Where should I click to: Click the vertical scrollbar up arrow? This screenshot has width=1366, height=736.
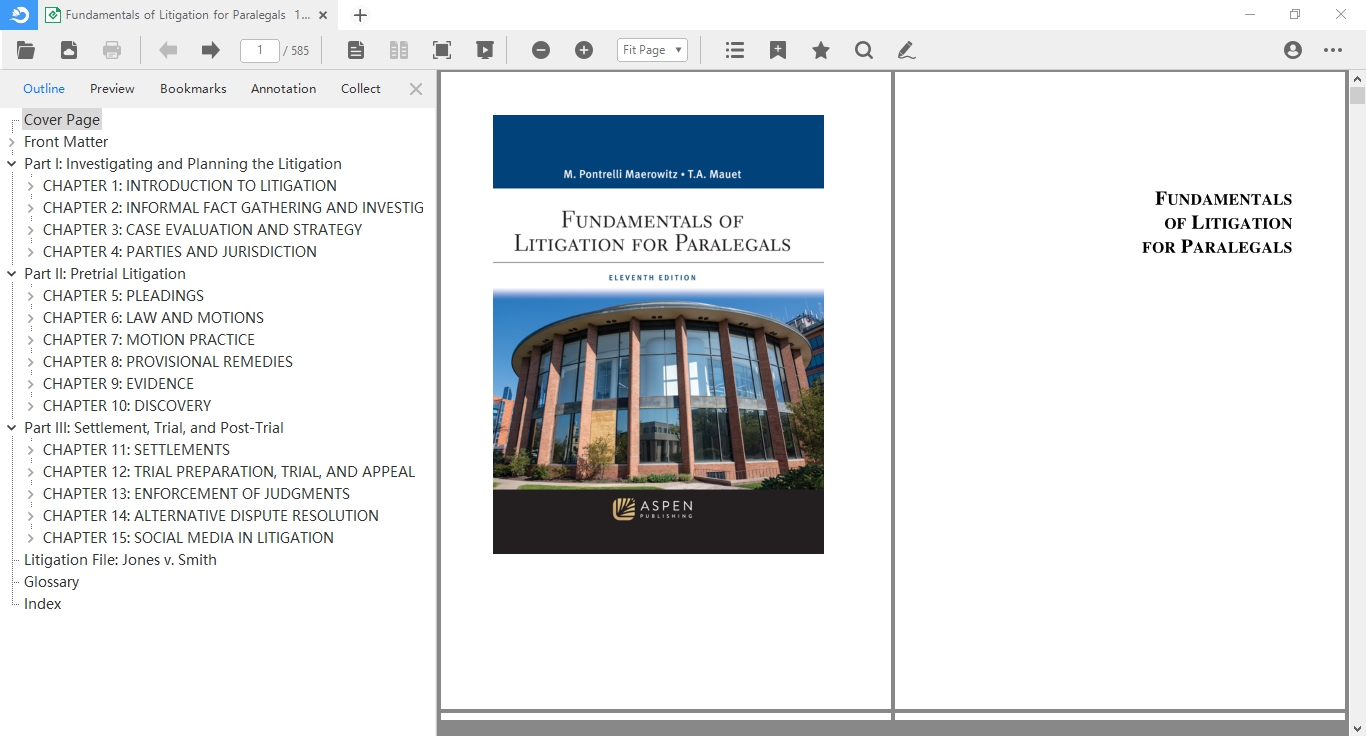coord(1357,78)
